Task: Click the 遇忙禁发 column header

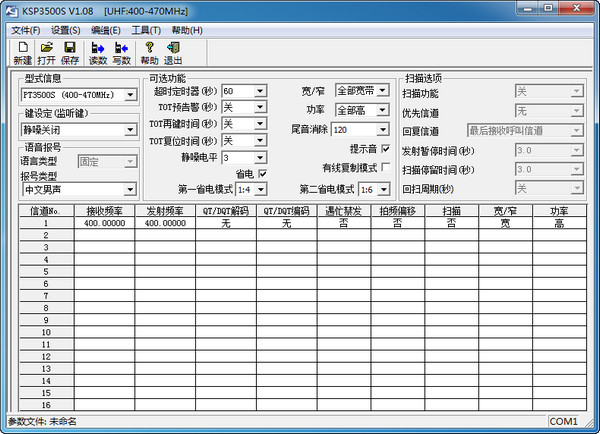Action: pos(344,211)
